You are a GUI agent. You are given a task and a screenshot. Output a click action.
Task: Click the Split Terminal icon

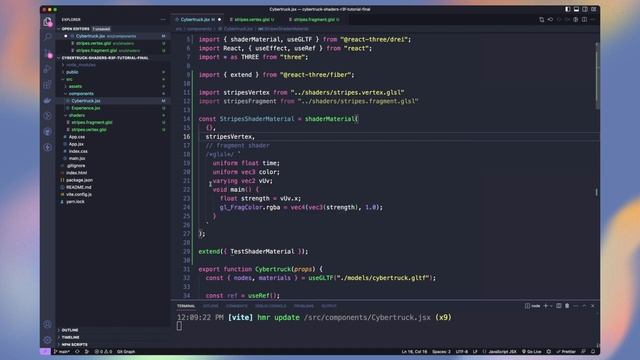[x=559, y=306]
